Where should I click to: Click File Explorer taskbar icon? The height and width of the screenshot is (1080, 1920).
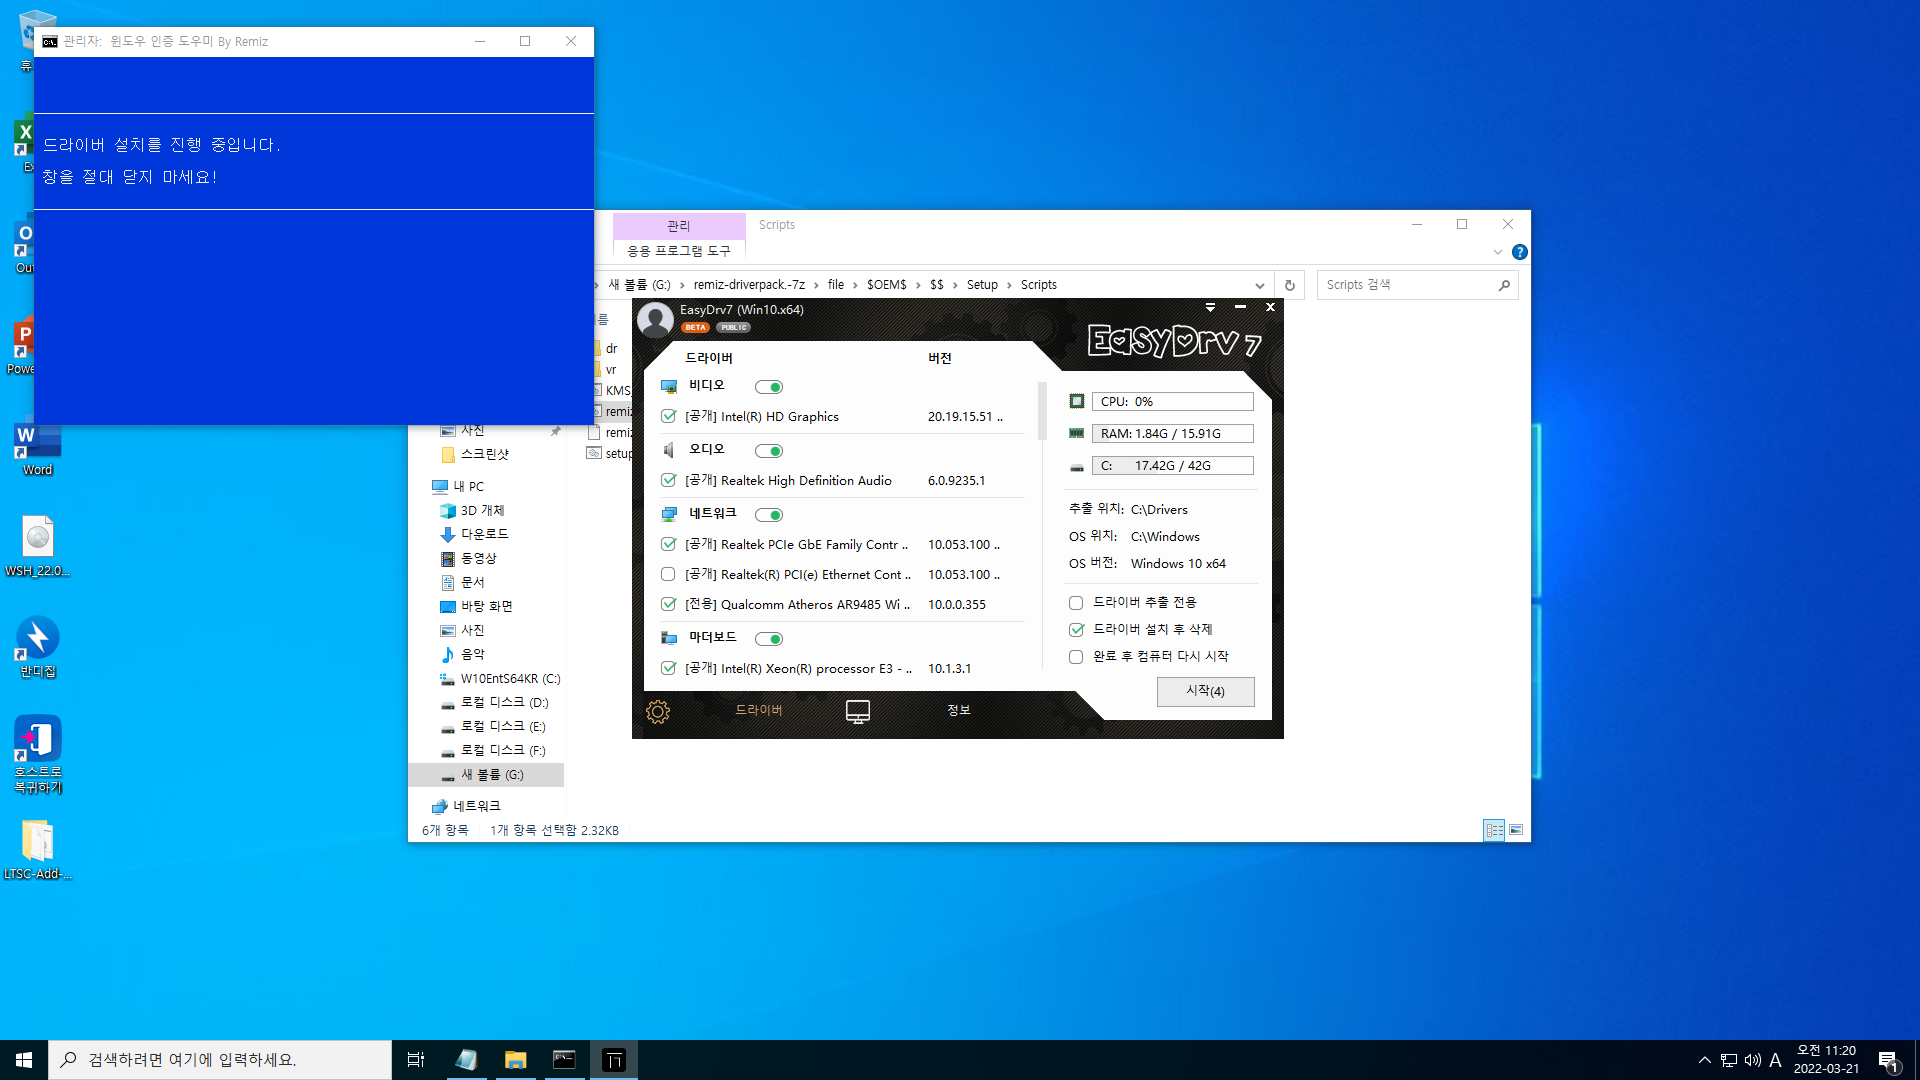tap(515, 1060)
